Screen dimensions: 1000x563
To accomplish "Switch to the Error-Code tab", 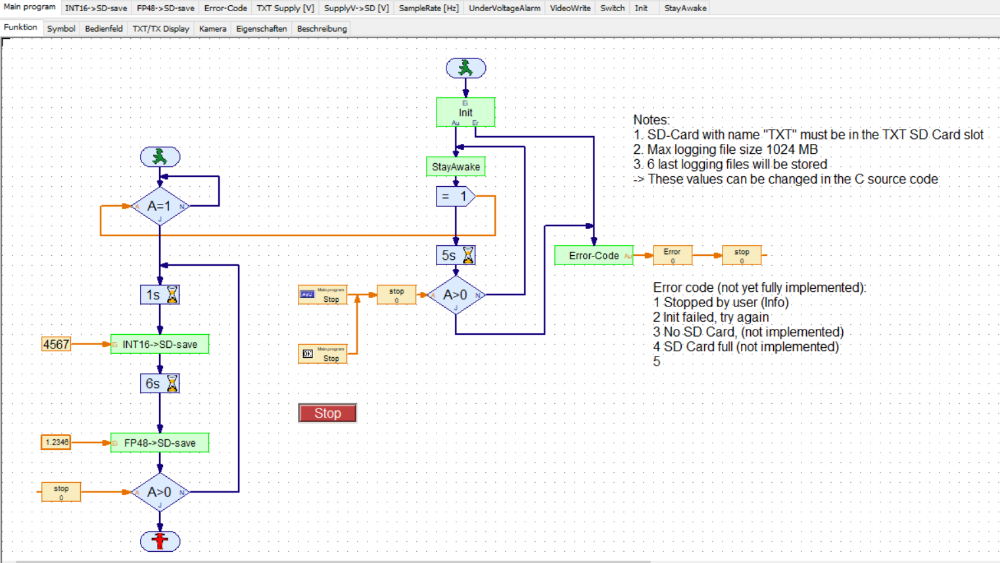I will (225, 8).
